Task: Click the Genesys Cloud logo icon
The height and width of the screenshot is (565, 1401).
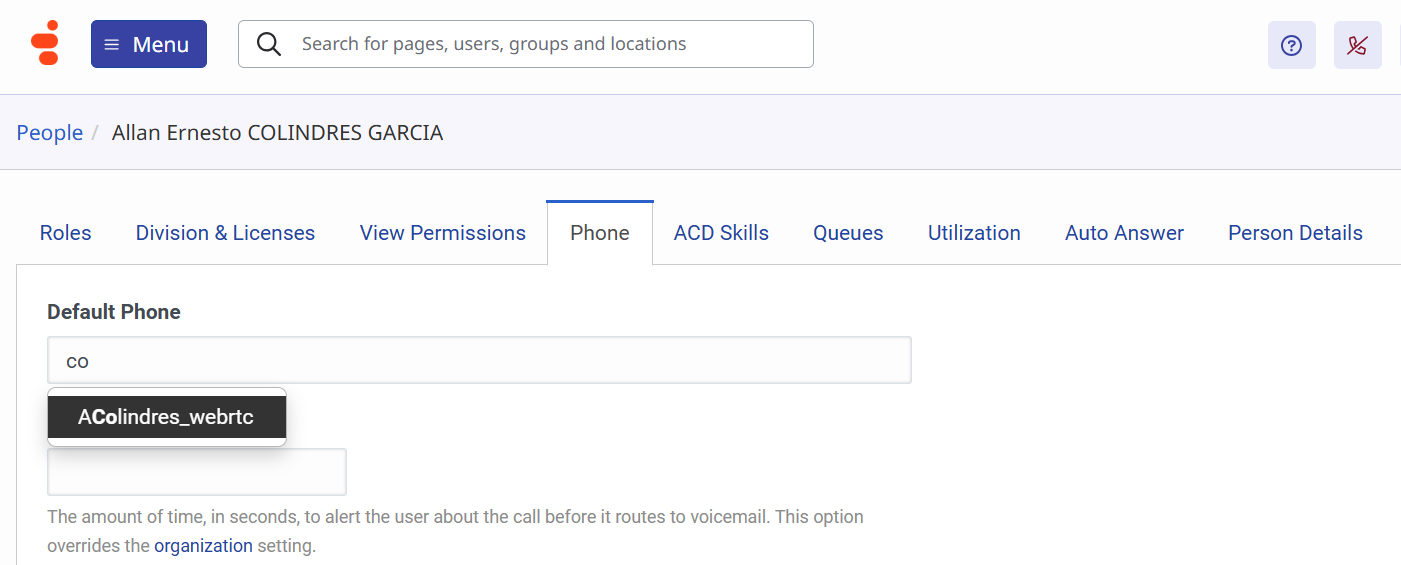Action: click(45, 43)
